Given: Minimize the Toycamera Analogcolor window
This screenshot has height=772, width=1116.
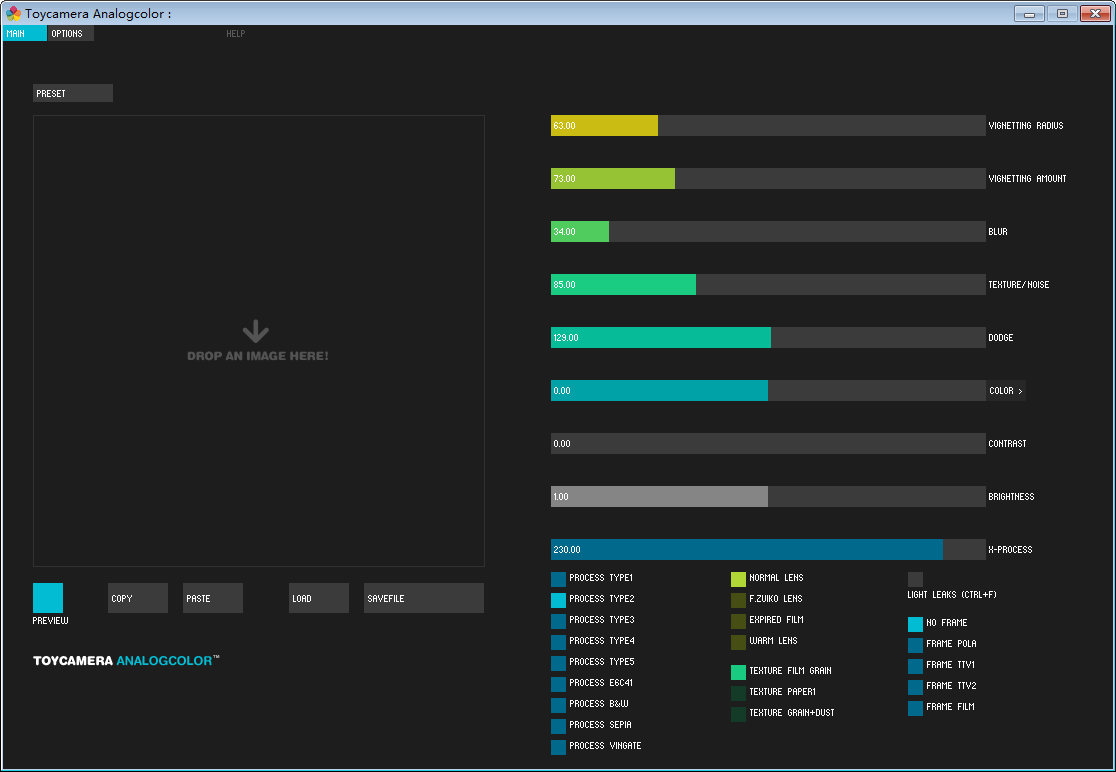Looking at the screenshot, I should coord(1029,14).
